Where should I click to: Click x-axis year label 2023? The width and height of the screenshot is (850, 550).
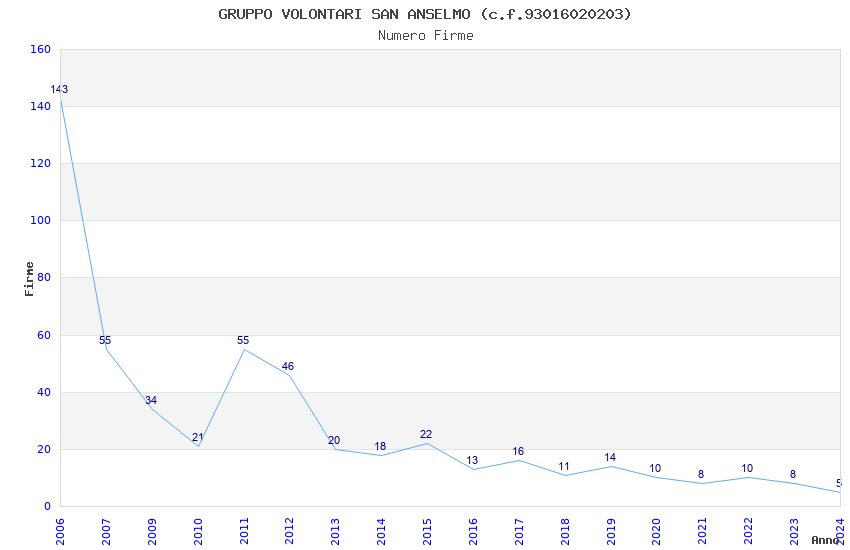pyautogui.click(x=794, y=532)
